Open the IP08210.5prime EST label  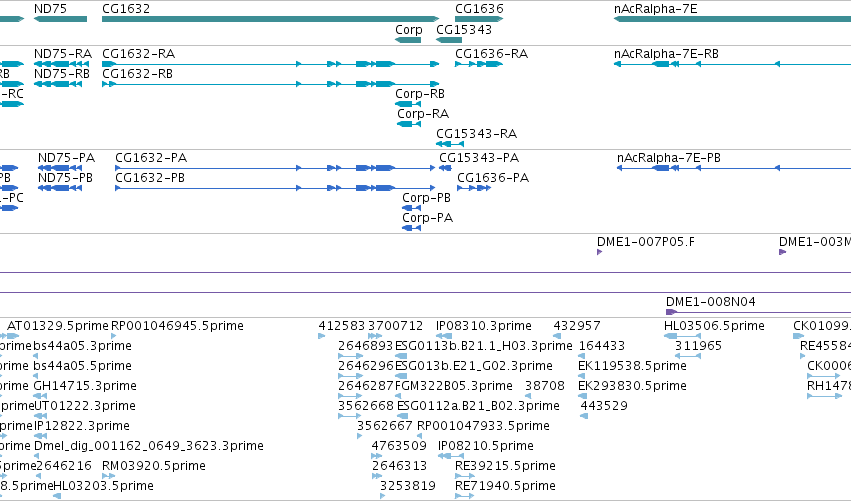tap(486, 446)
